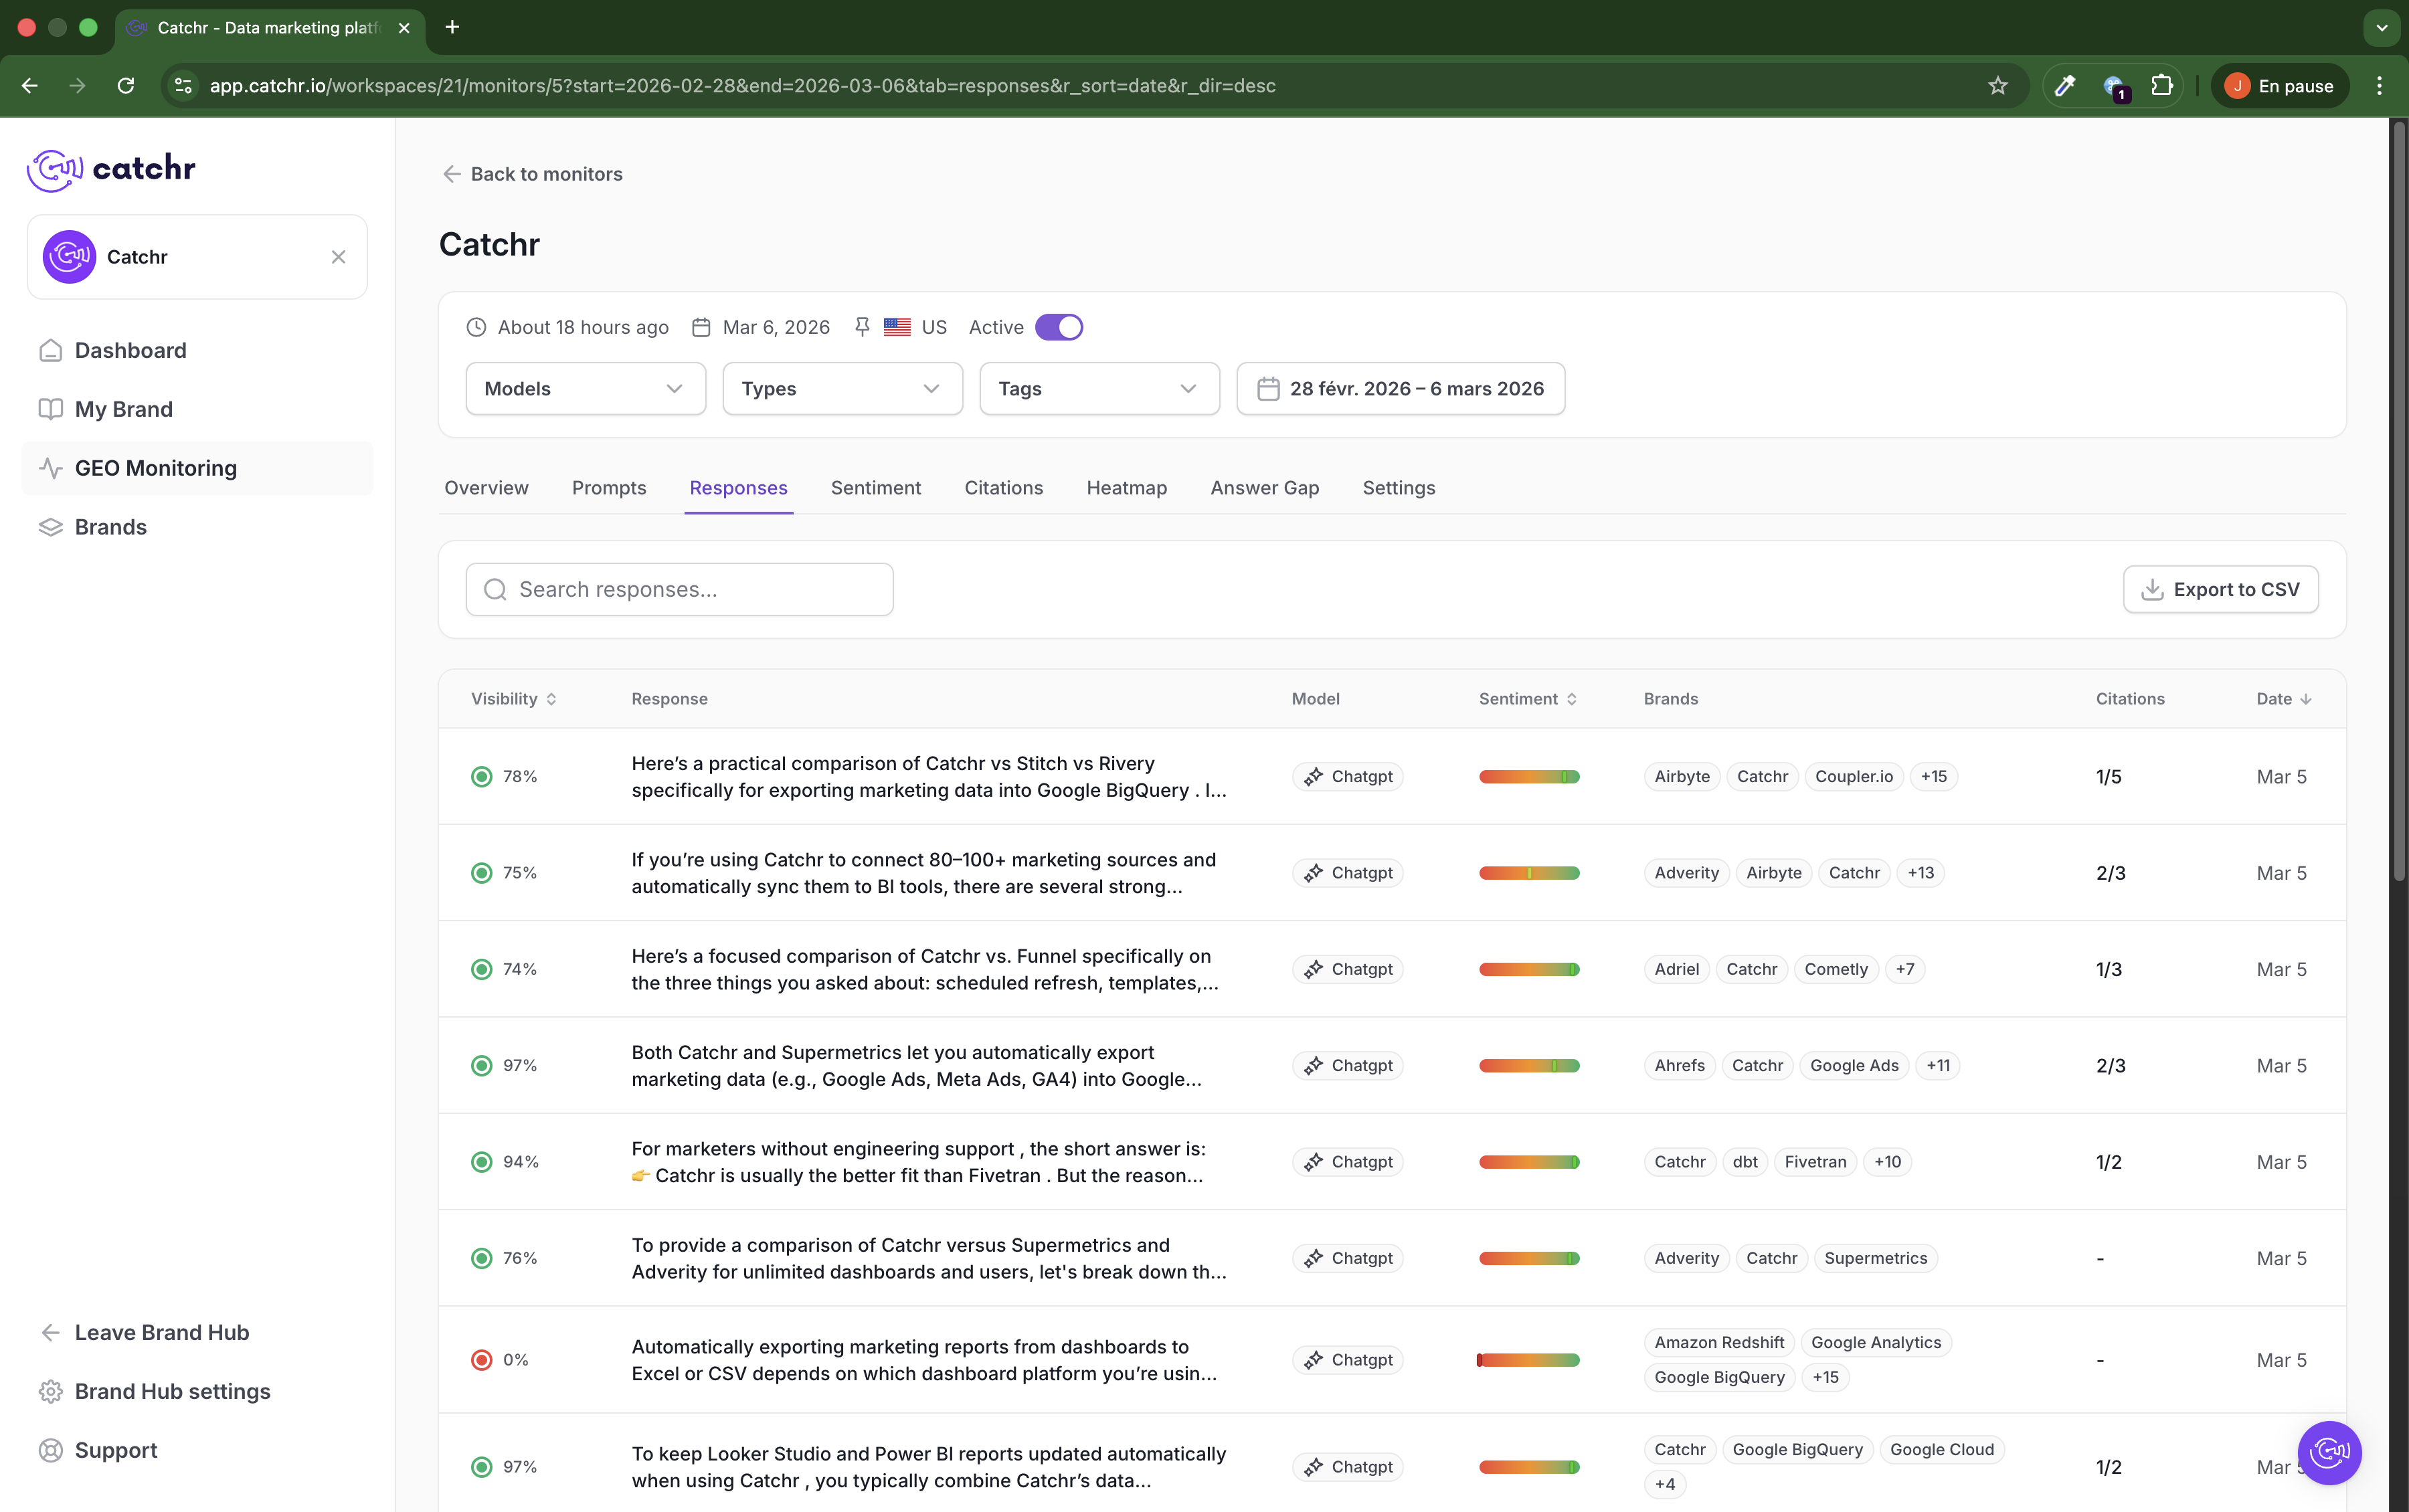Click the My Brand book icon
The image size is (2409, 1512).
click(51, 409)
